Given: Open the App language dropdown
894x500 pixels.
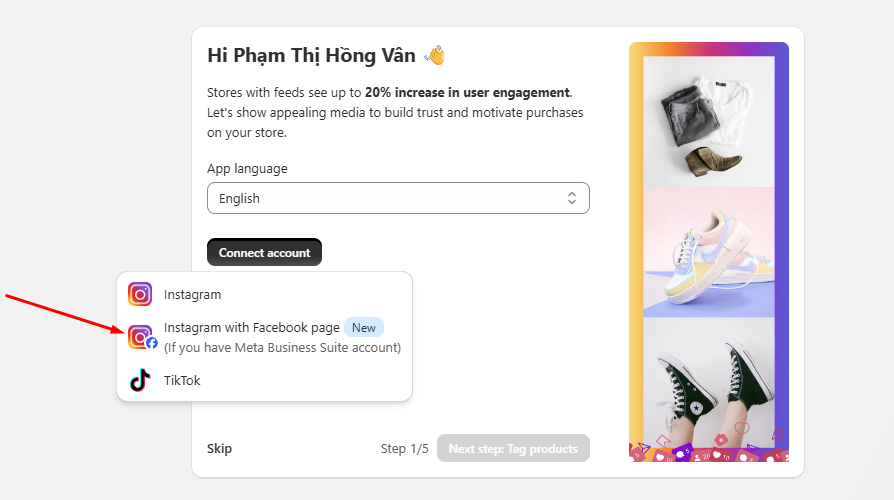Looking at the screenshot, I should coord(398,198).
